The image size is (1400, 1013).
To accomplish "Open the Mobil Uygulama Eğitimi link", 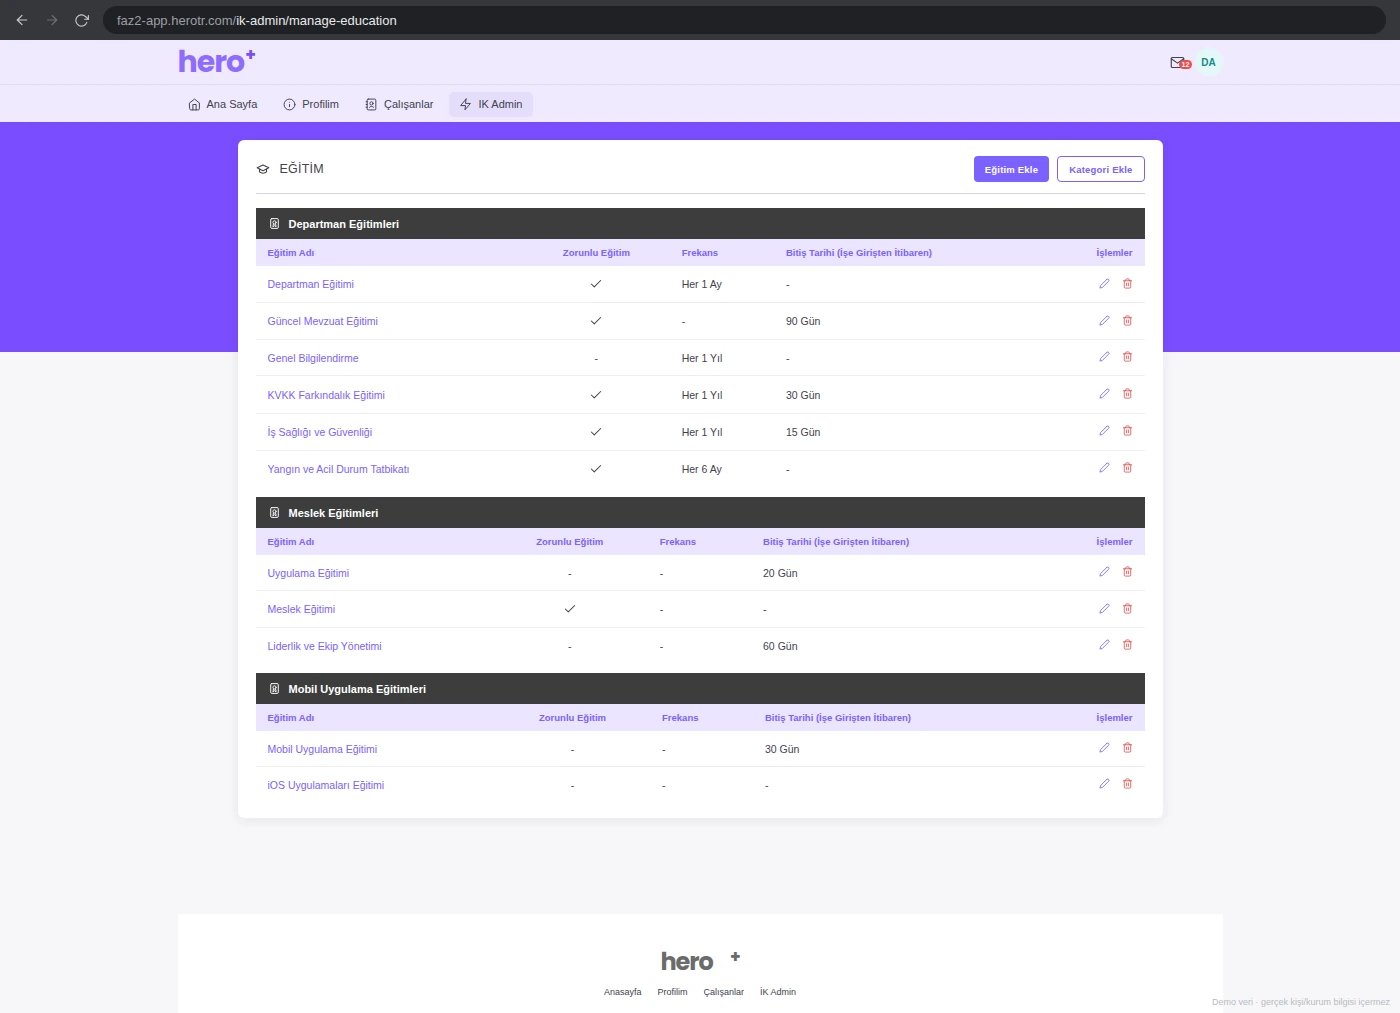I will click(322, 749).
